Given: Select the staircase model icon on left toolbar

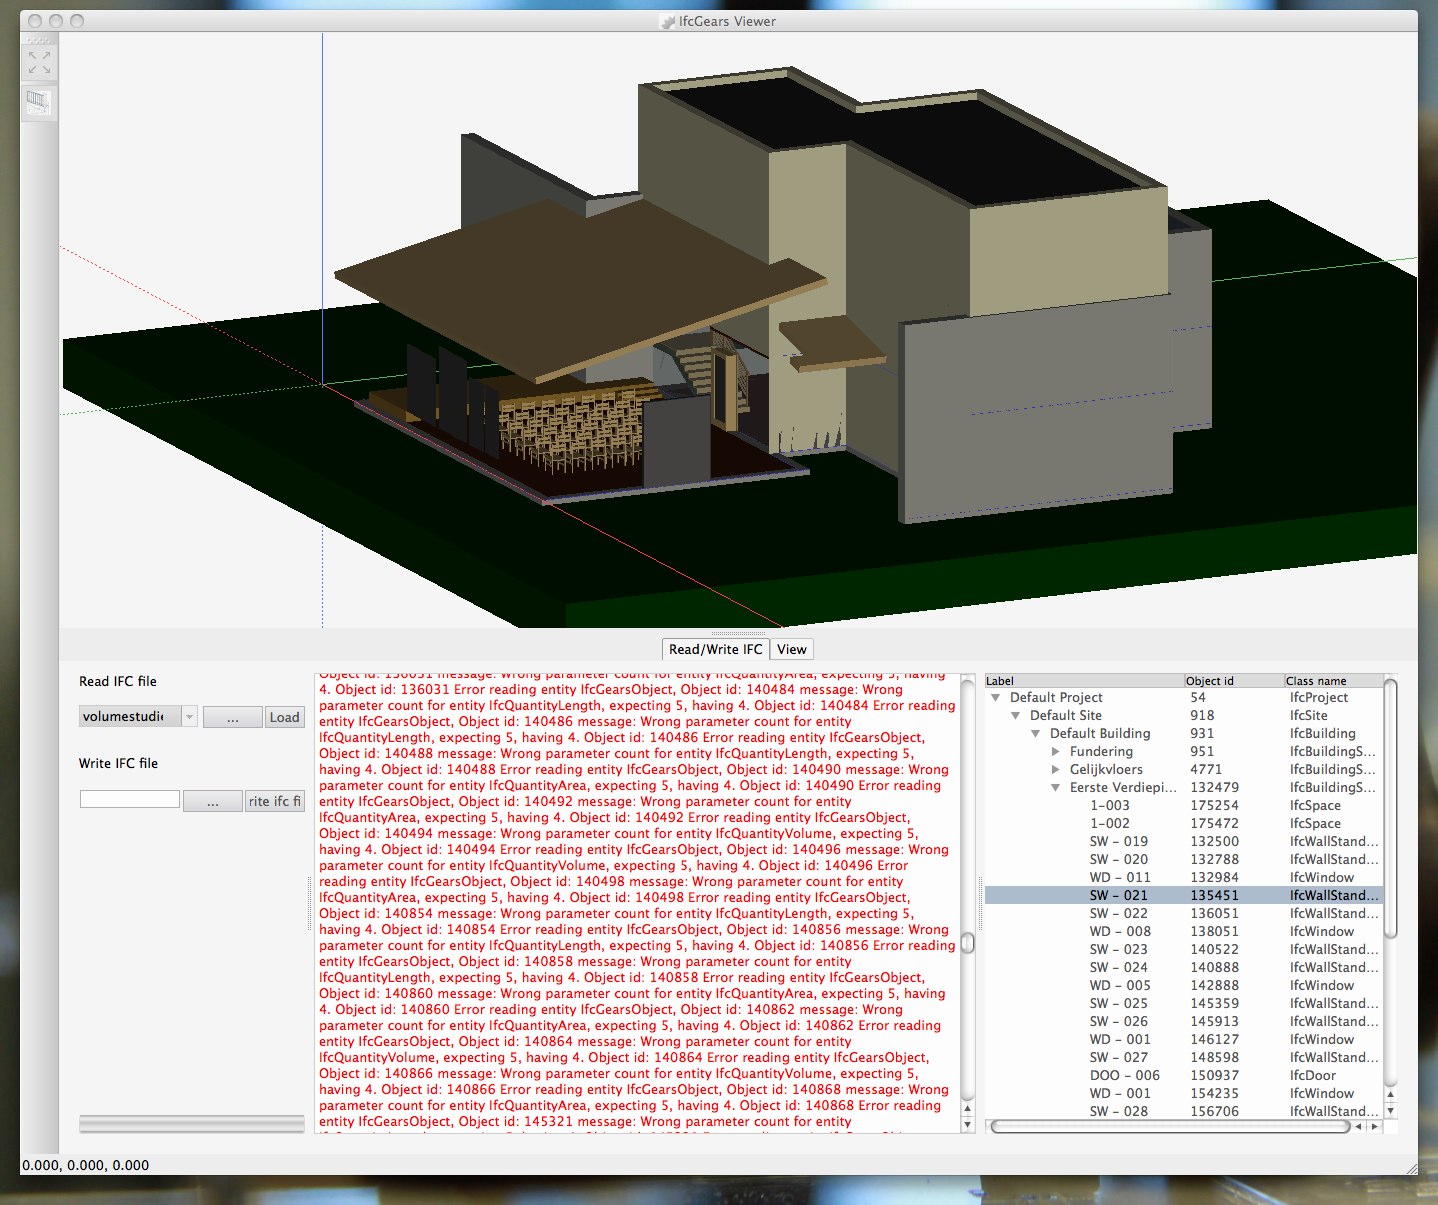Looking at the screenshot, I should (x=39, y=102).
